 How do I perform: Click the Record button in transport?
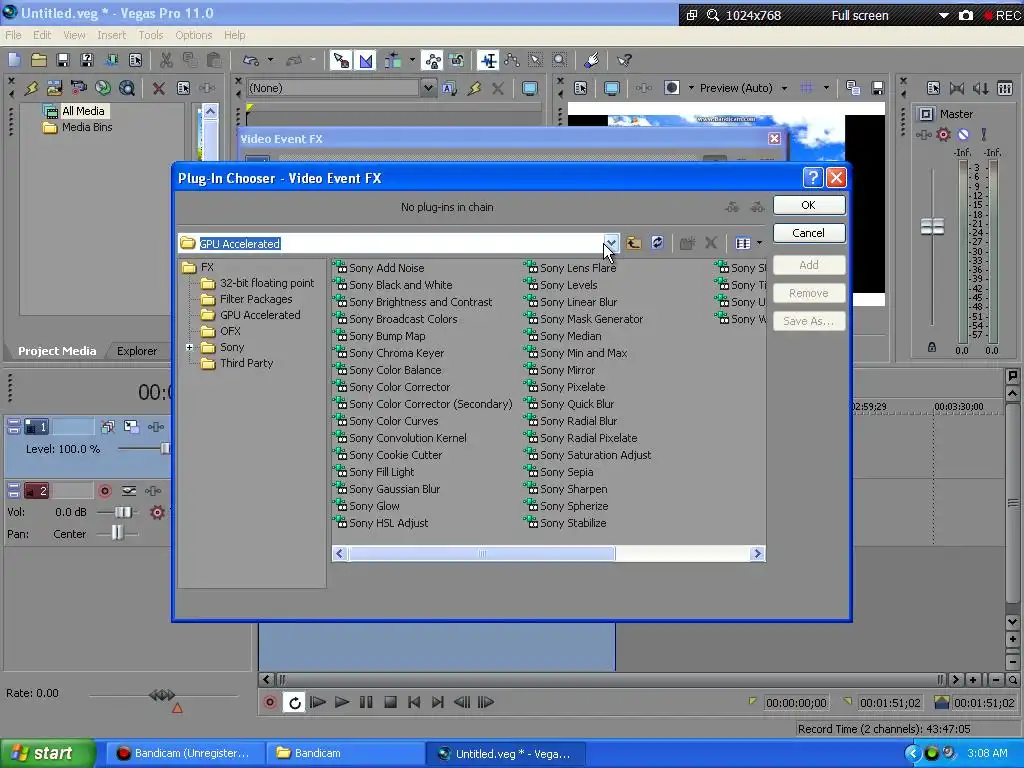coord(269,703)
